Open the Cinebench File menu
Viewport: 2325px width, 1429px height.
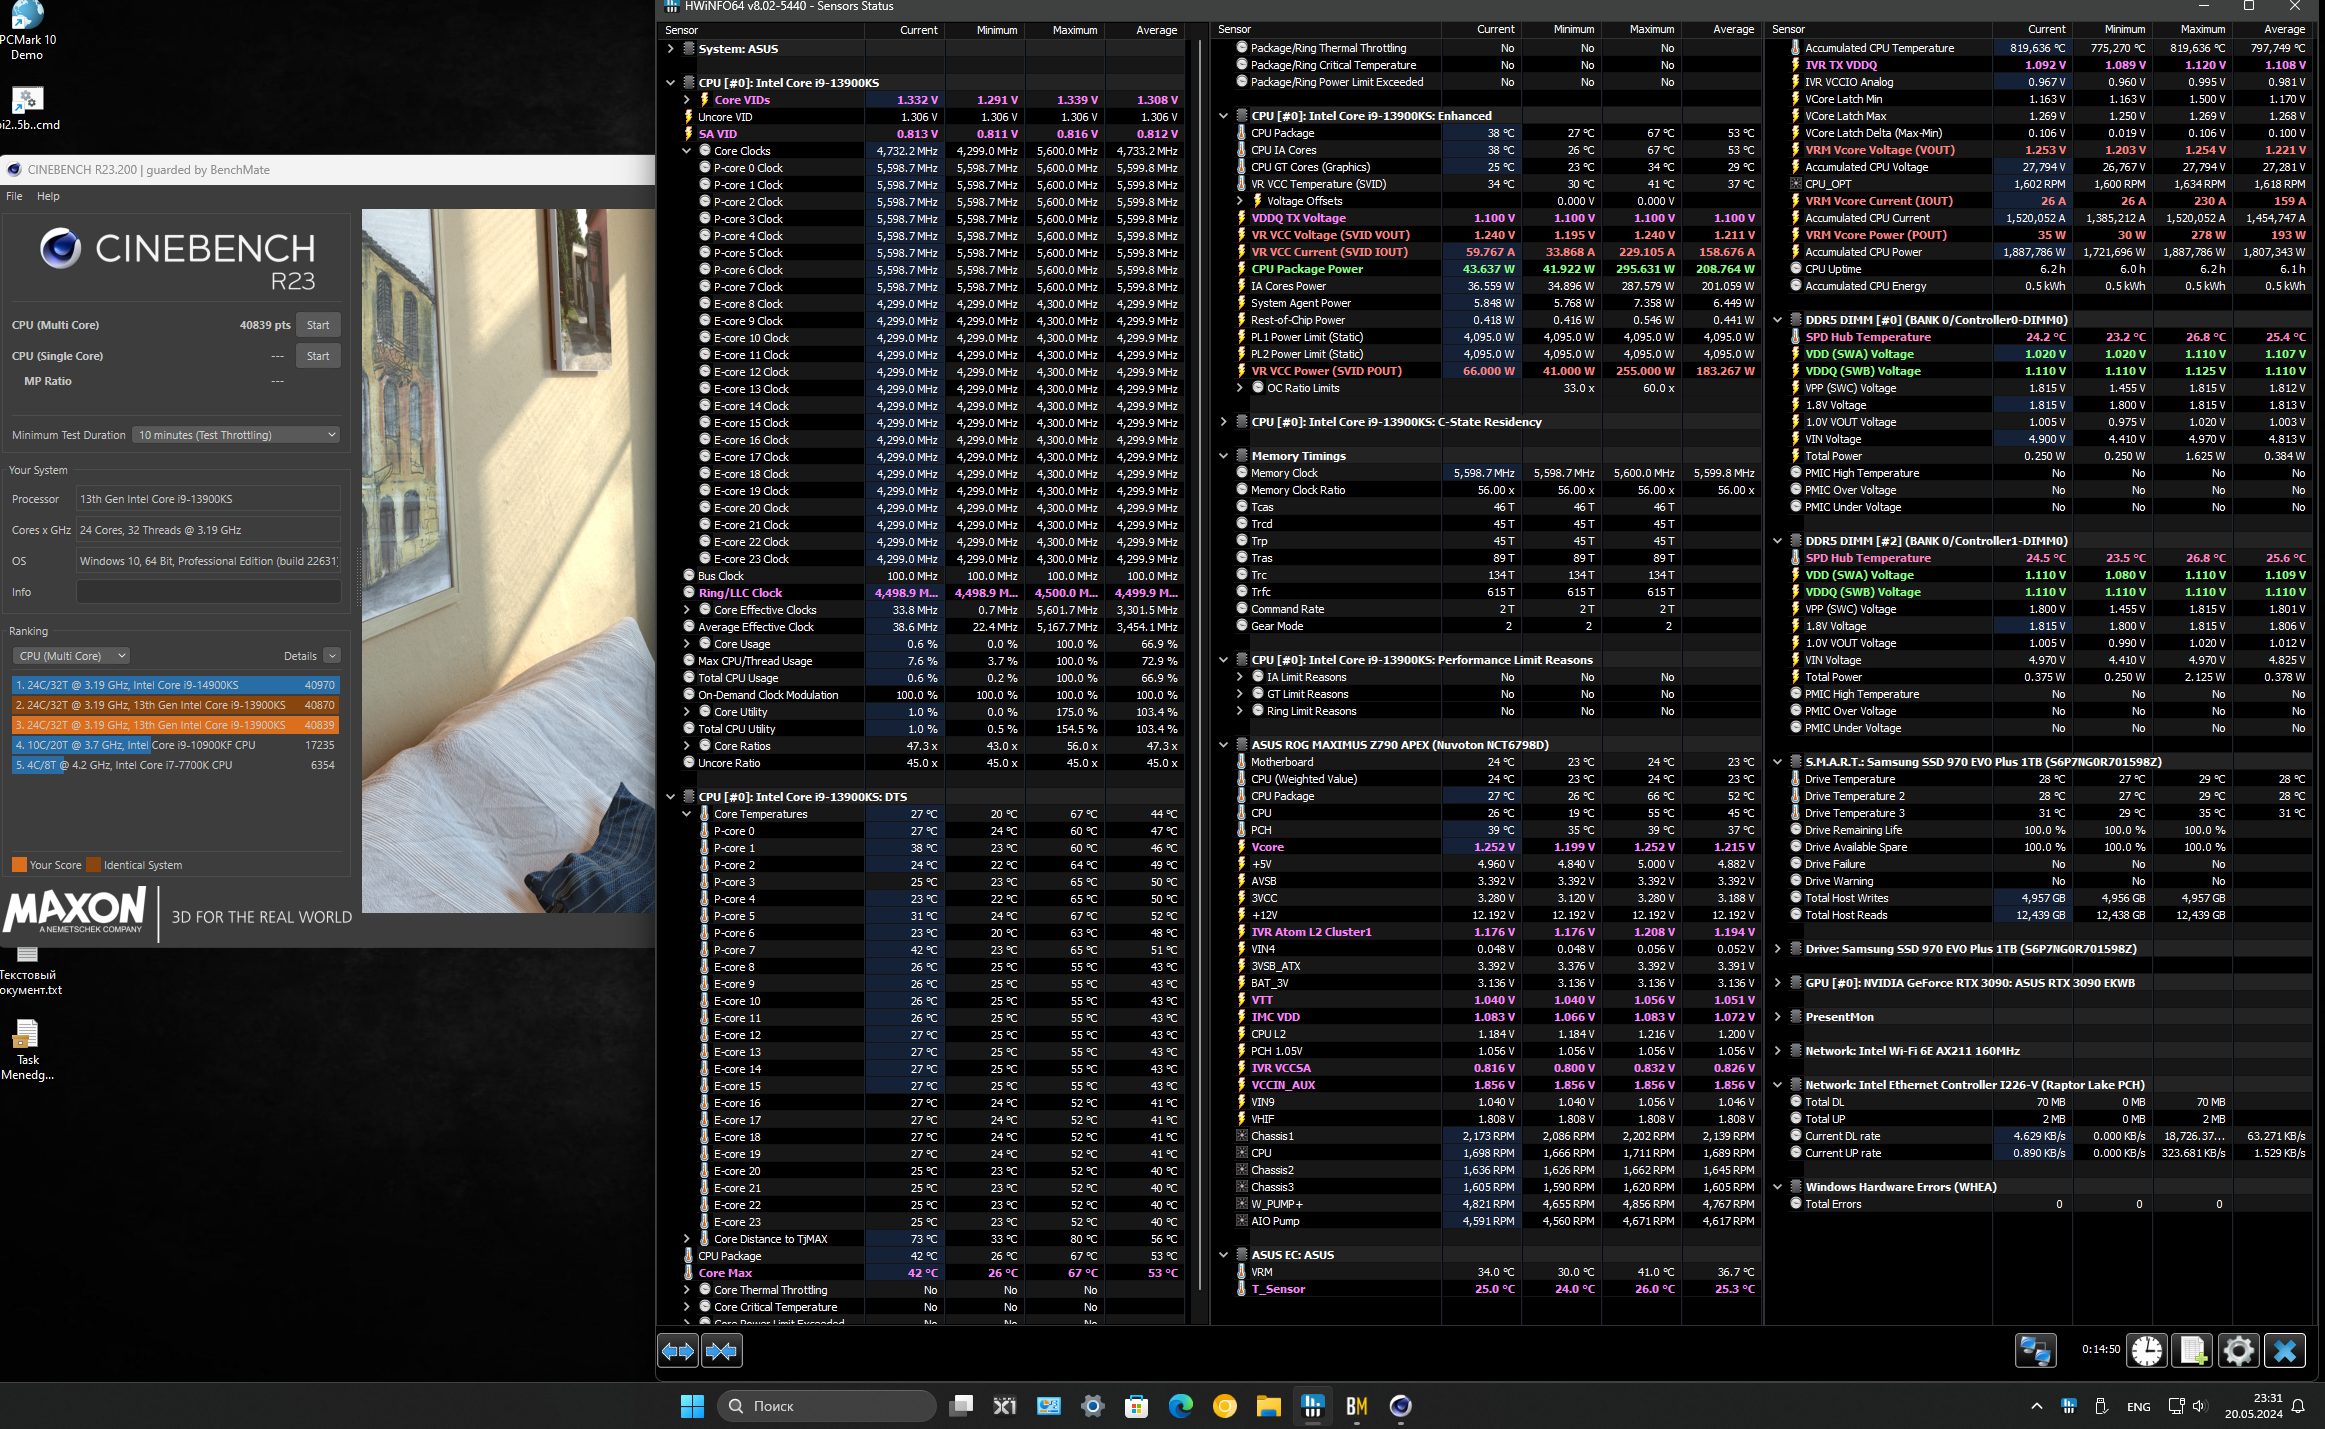pyautogui.click(x=14, y=196)
